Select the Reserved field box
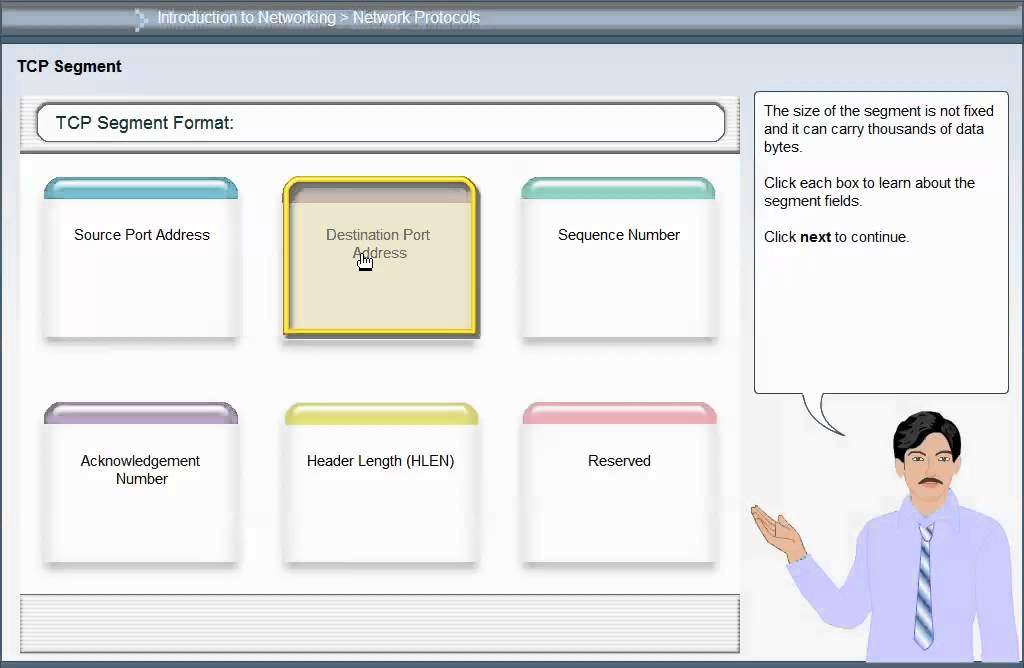The height and width of the screenshot is (668, 1024). 619,483
